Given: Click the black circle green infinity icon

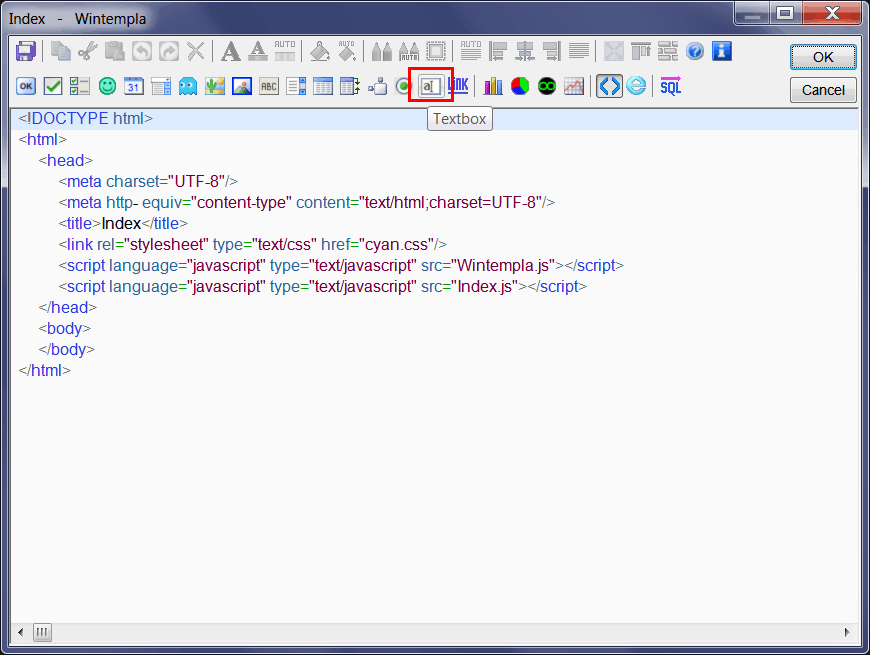Looking at the screenshot, I should click(547, 87).
